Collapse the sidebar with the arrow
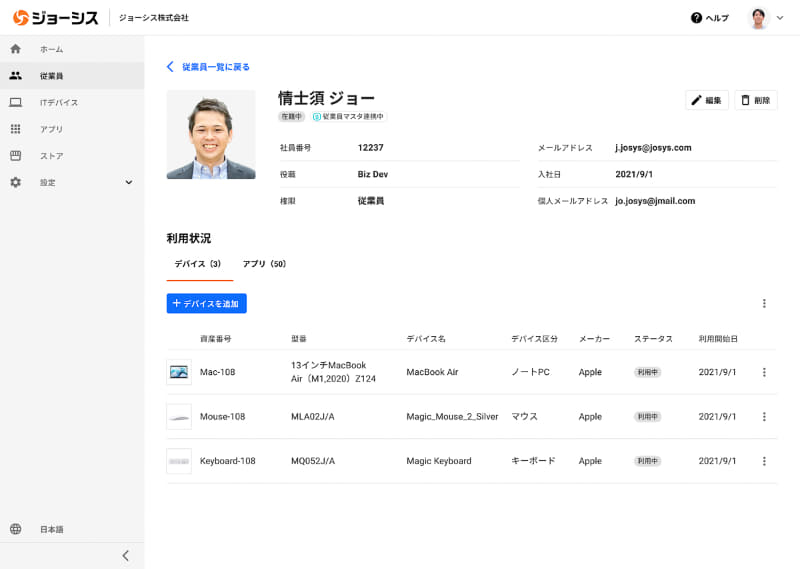Viewport: 800px width, 569px height. (126, 555)
